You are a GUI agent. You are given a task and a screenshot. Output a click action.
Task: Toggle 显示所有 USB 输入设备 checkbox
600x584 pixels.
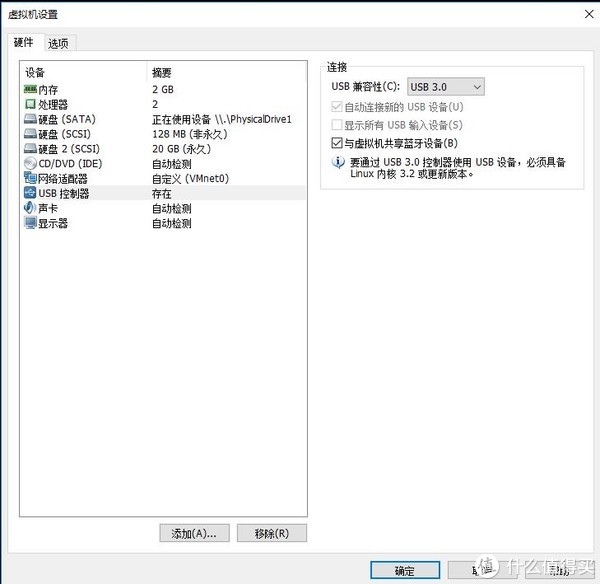pos(336,125)
